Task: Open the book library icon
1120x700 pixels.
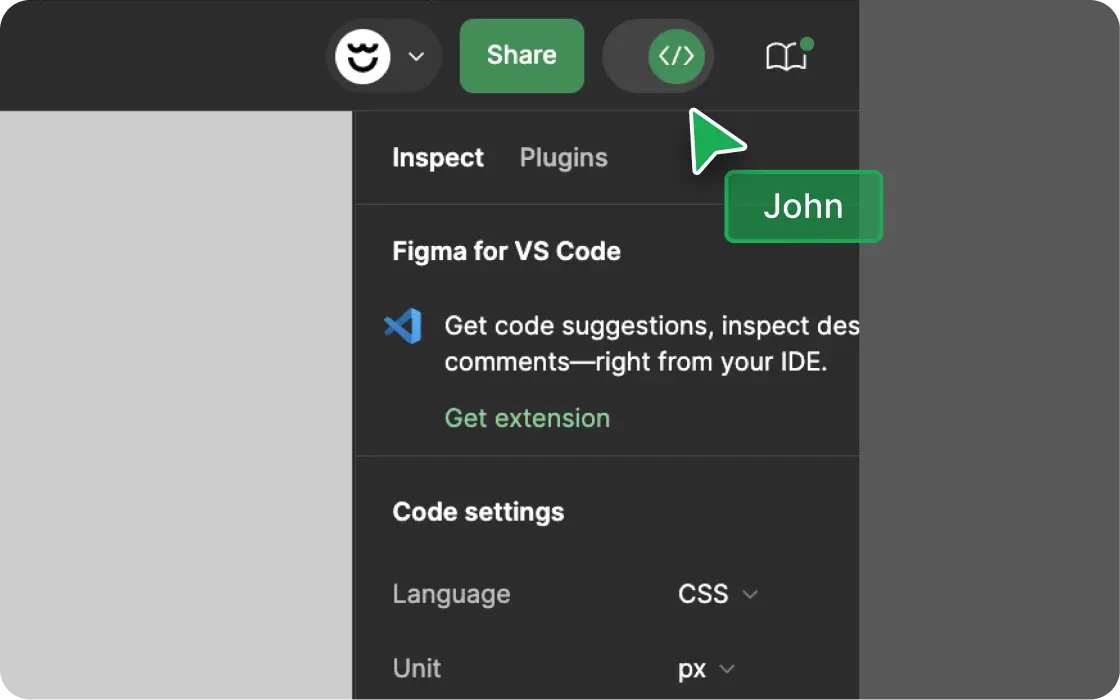Action: [785, 57]
